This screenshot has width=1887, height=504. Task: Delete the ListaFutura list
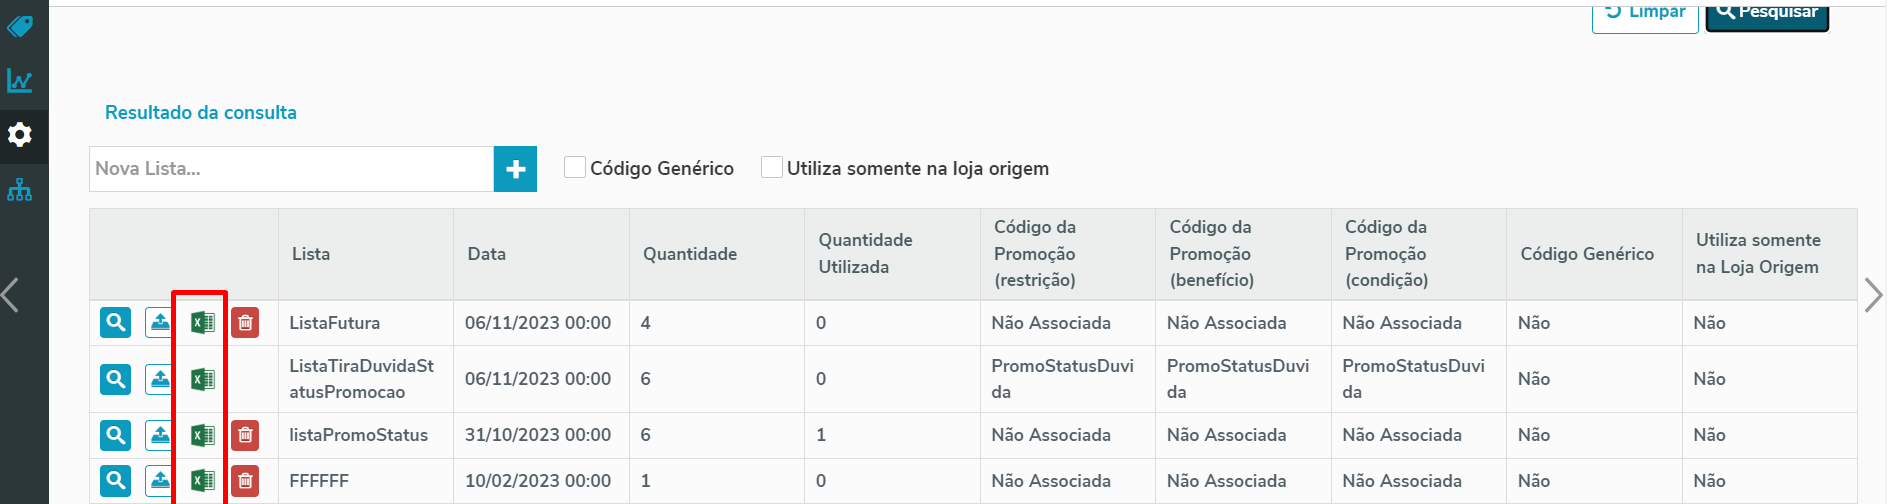point(245,323)
